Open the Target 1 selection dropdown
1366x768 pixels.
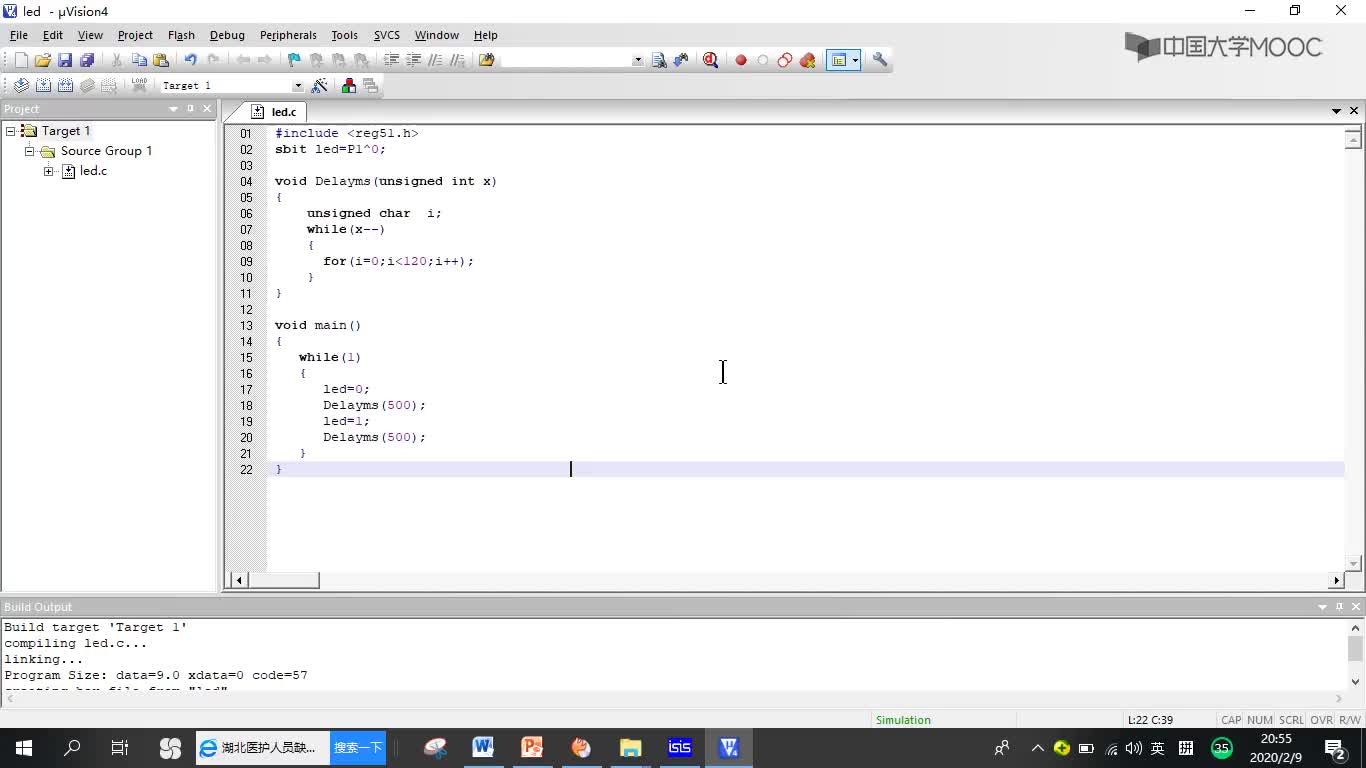(297, 86)
